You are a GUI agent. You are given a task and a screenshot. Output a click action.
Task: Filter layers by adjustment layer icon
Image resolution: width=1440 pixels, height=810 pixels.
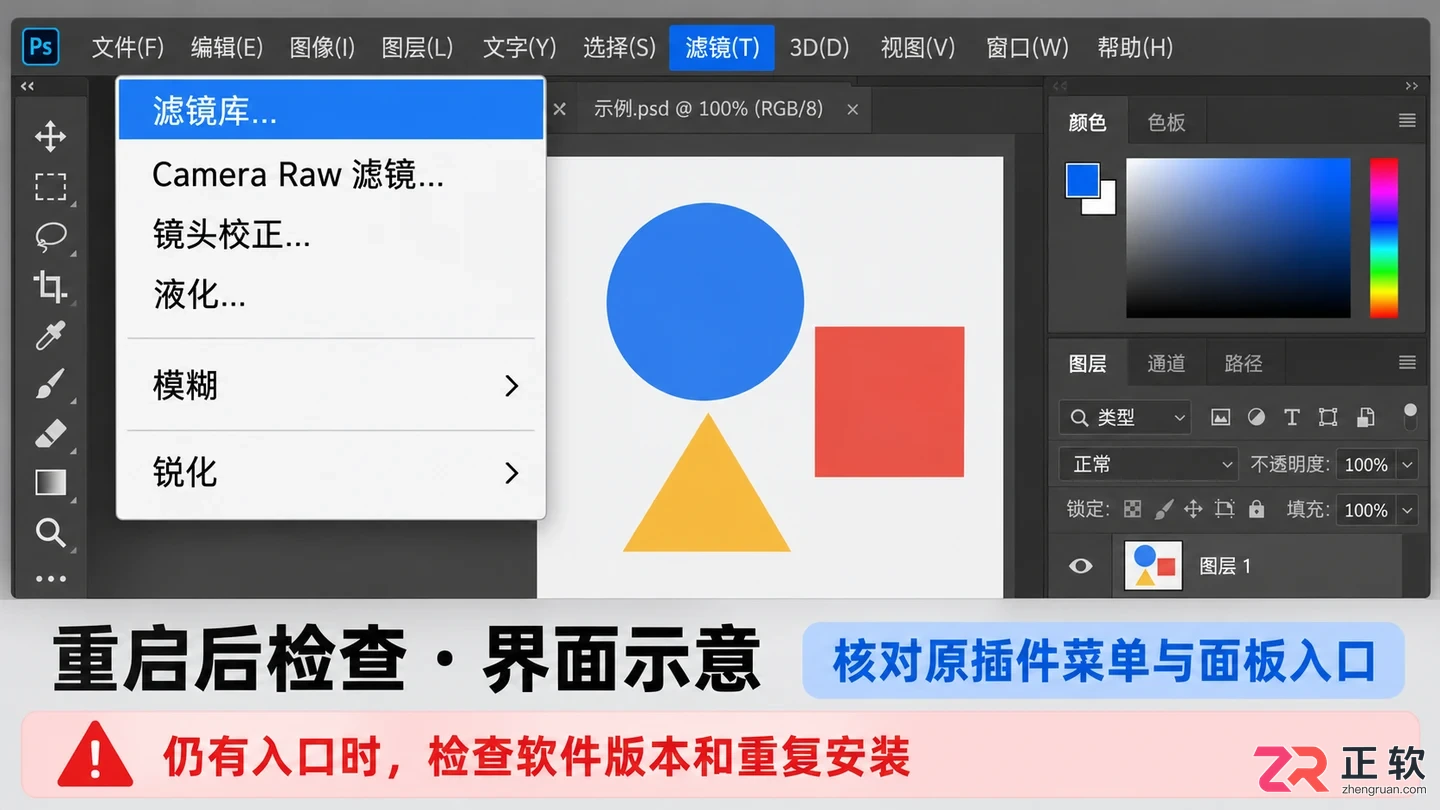click(x=1256, y=417)
